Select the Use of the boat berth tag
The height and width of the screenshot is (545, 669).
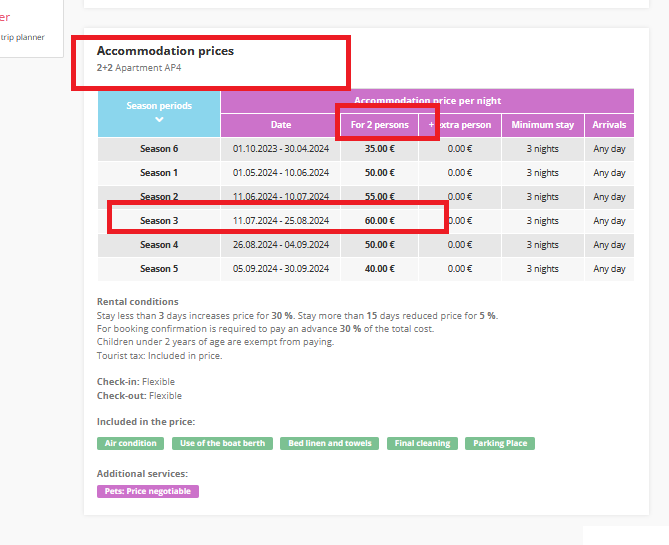(222, 443)
